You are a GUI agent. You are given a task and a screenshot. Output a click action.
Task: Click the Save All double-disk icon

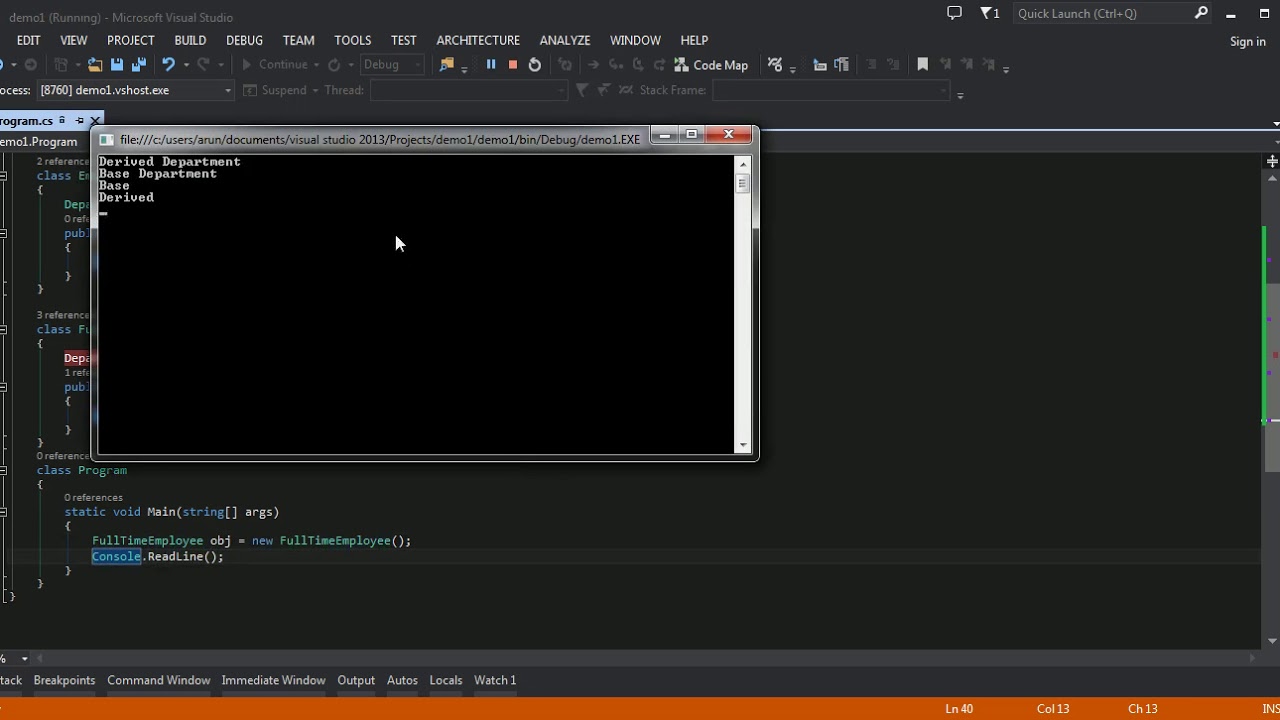(x=139, y=65)
